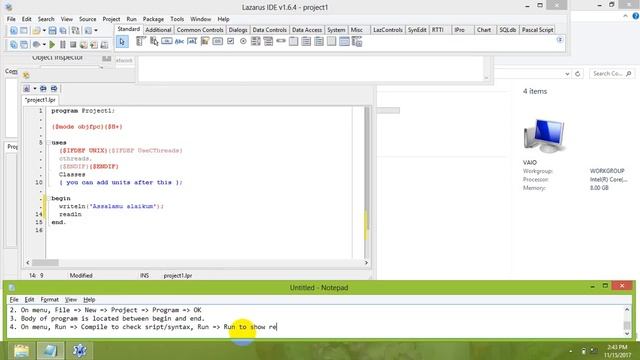640x360 pixels.
Task: Pick the TPopupMenu component in Standard palette
Action: coord(154,41)
